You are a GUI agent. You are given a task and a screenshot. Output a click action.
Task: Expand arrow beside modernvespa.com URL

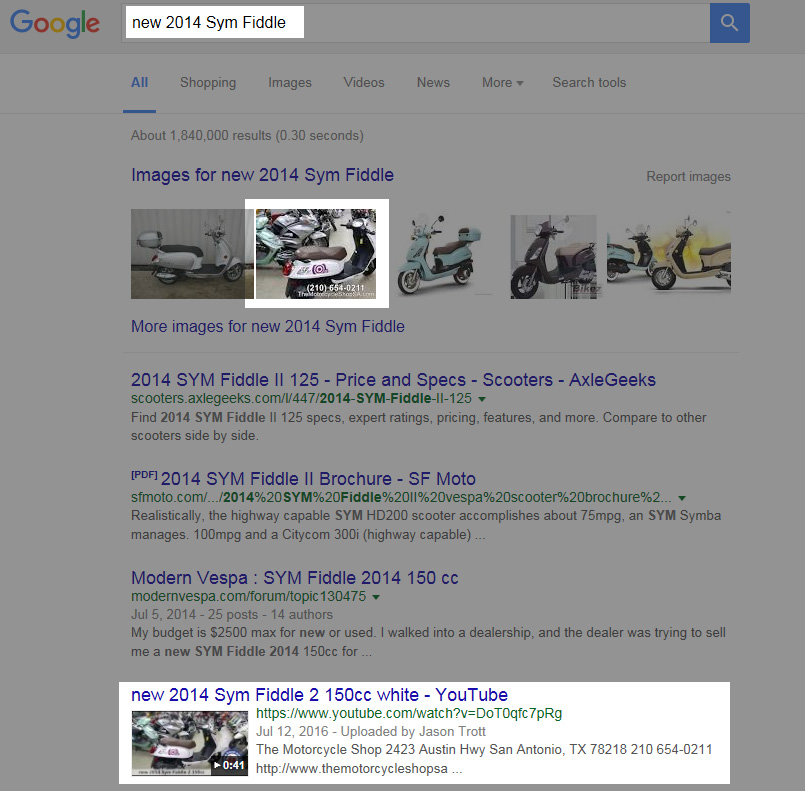click(x=376, y=597)
